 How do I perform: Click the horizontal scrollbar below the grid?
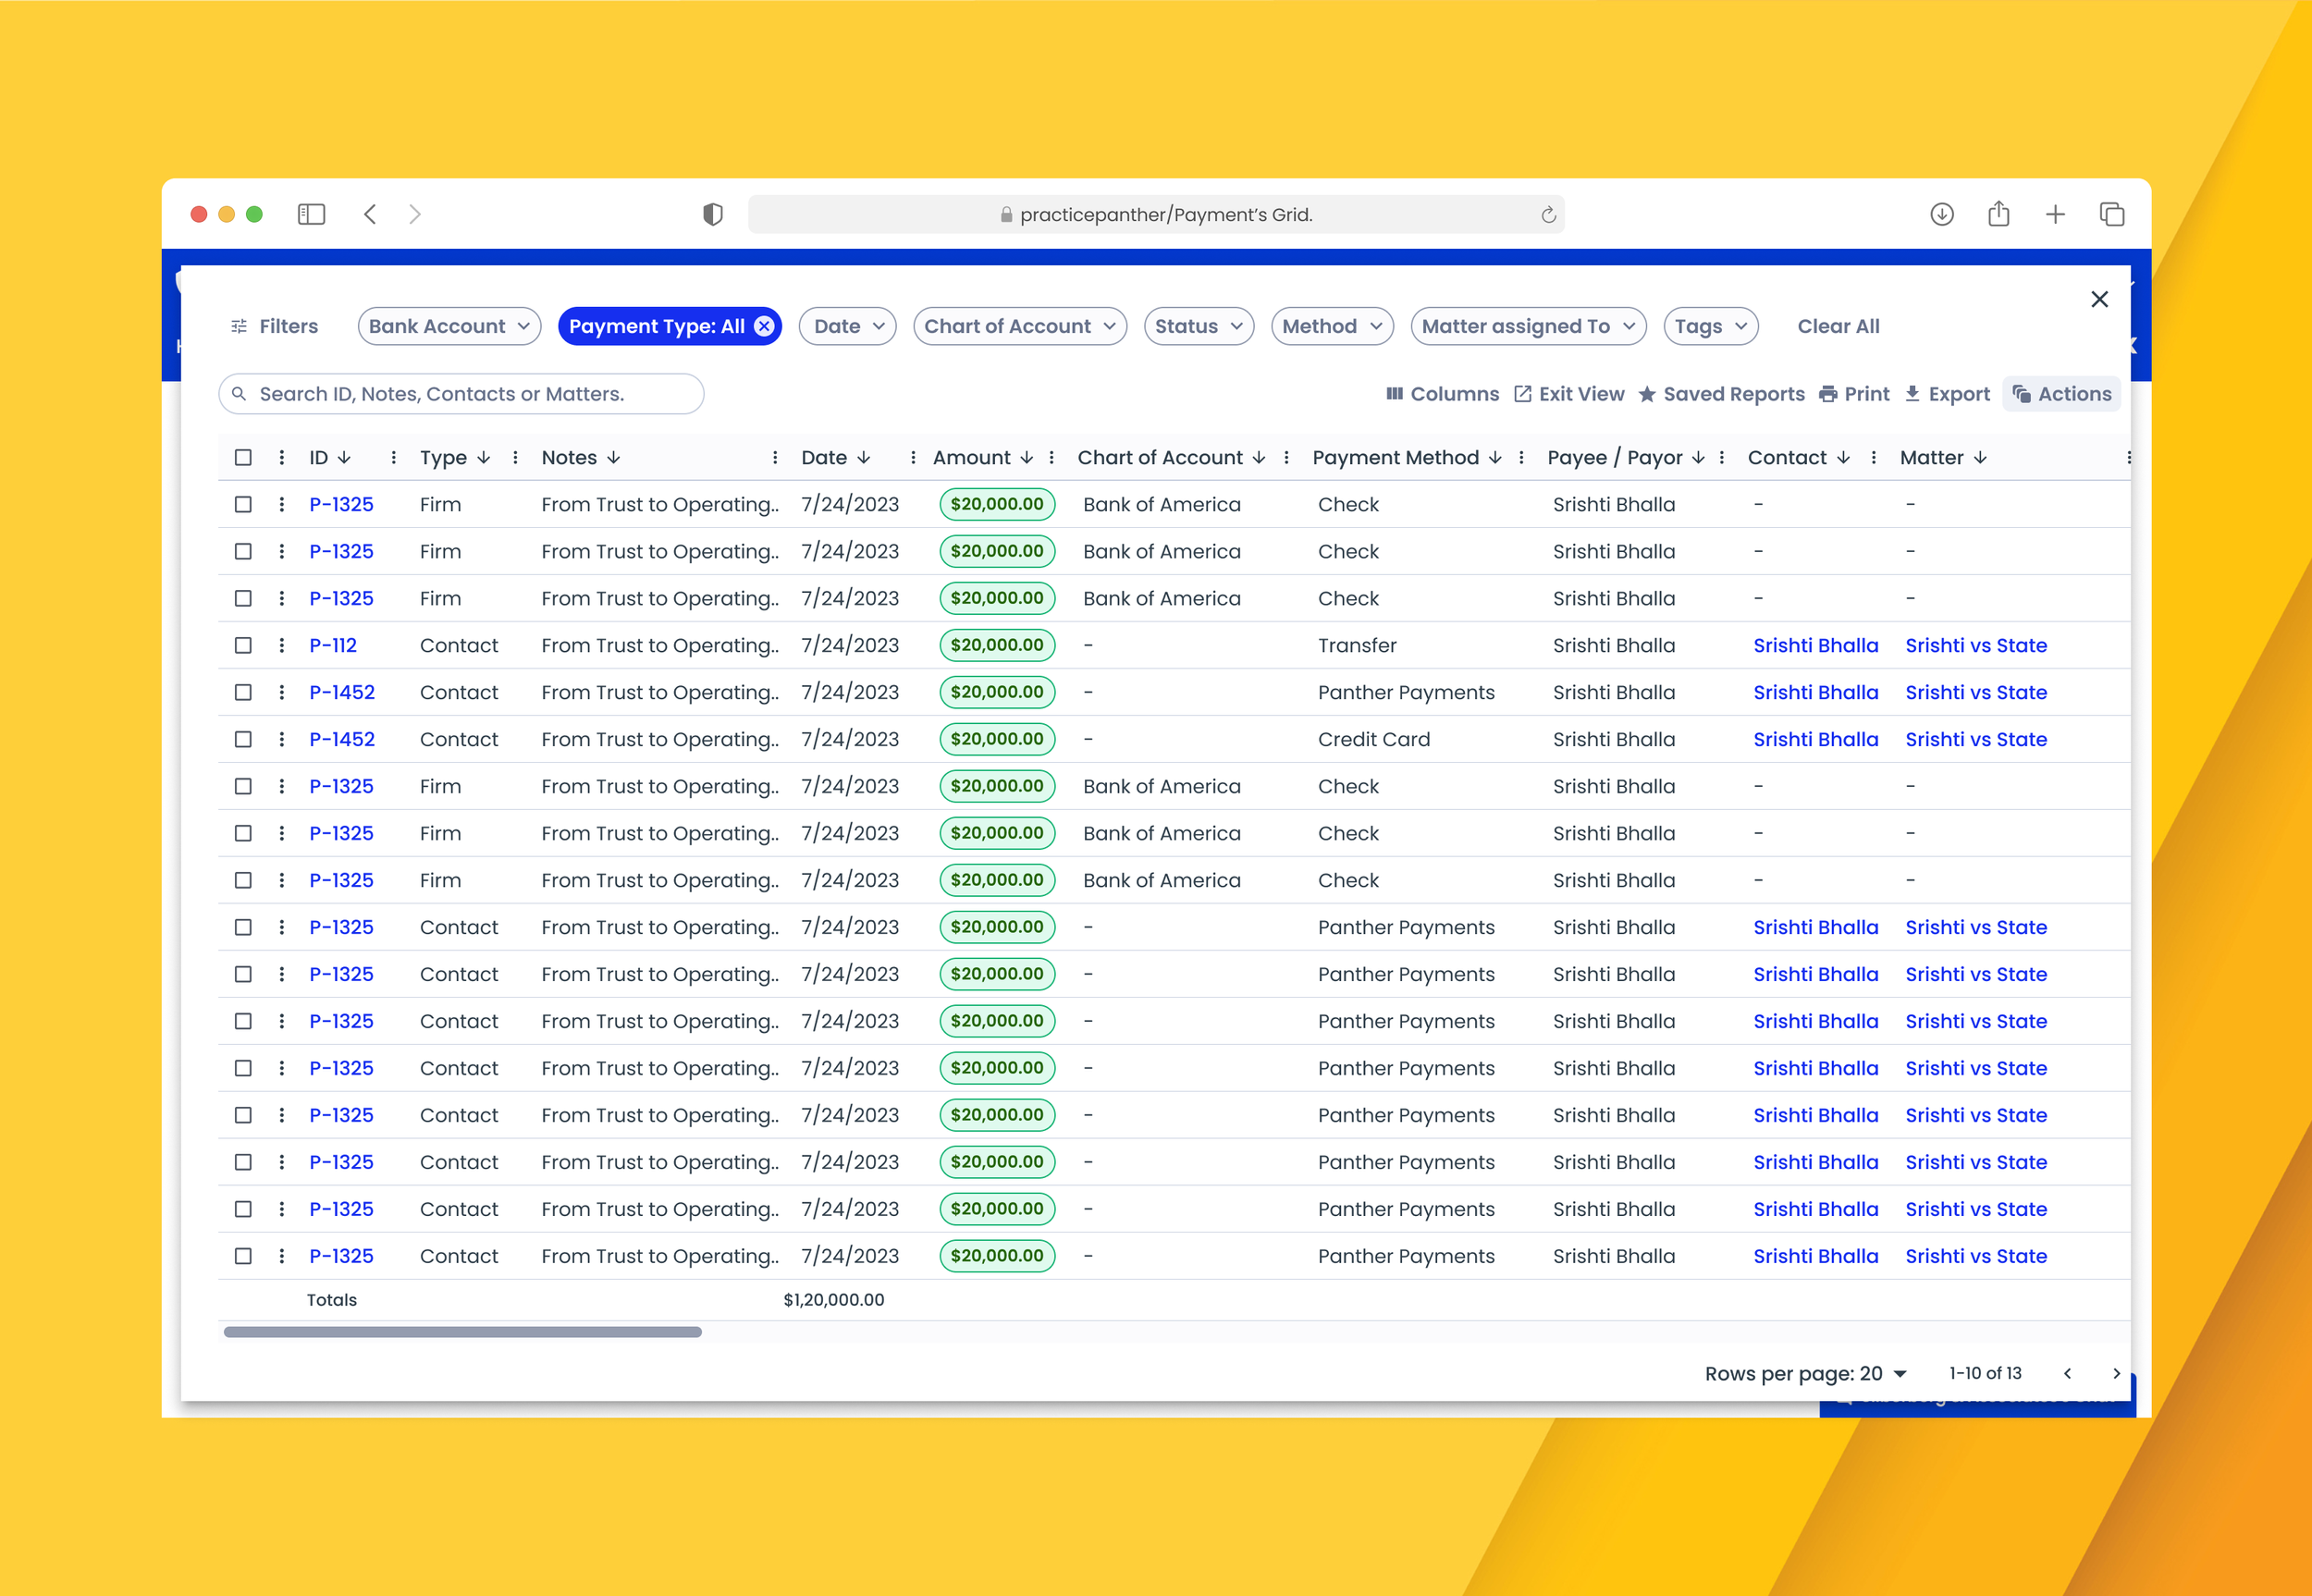(x=463, y=1331)
